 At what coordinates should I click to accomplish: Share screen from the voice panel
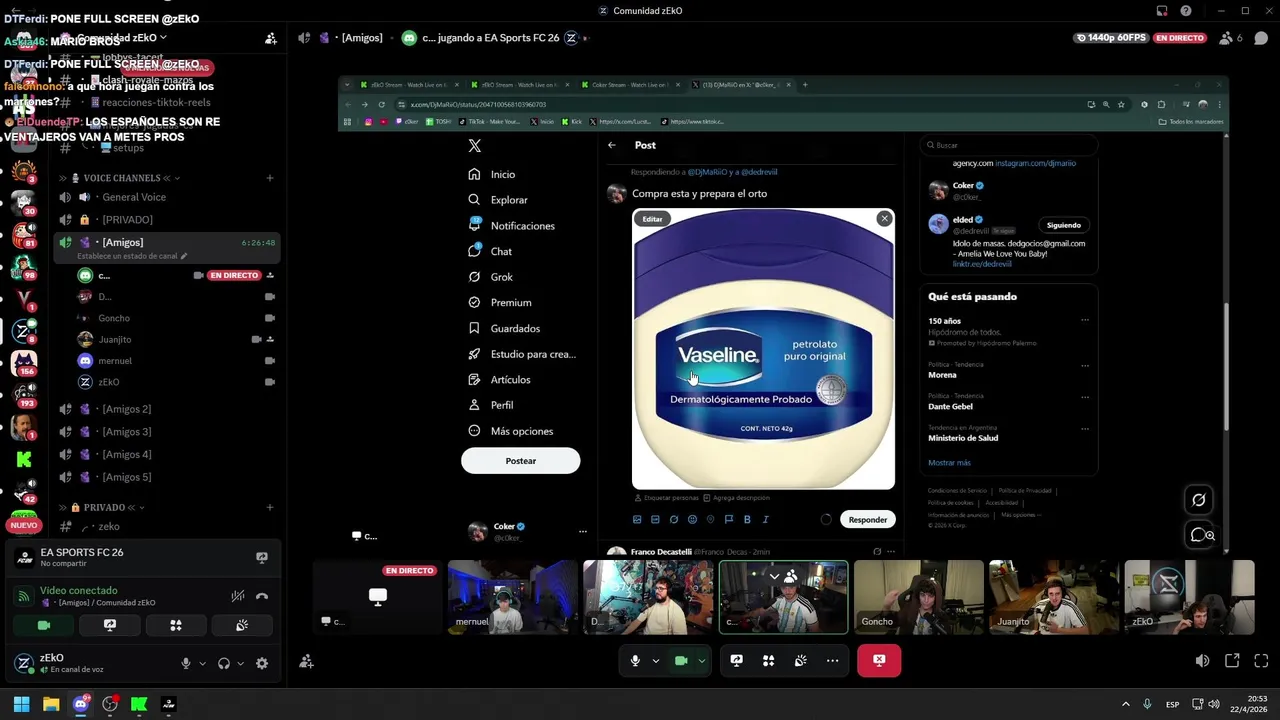click(110, 625)
